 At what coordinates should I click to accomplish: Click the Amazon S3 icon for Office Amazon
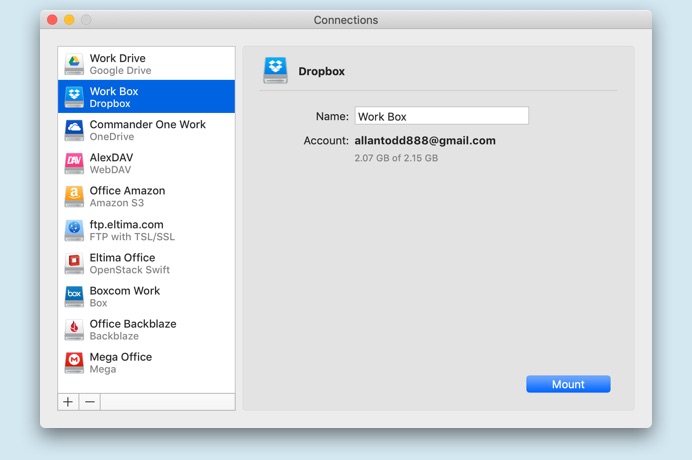pos(74,196)
